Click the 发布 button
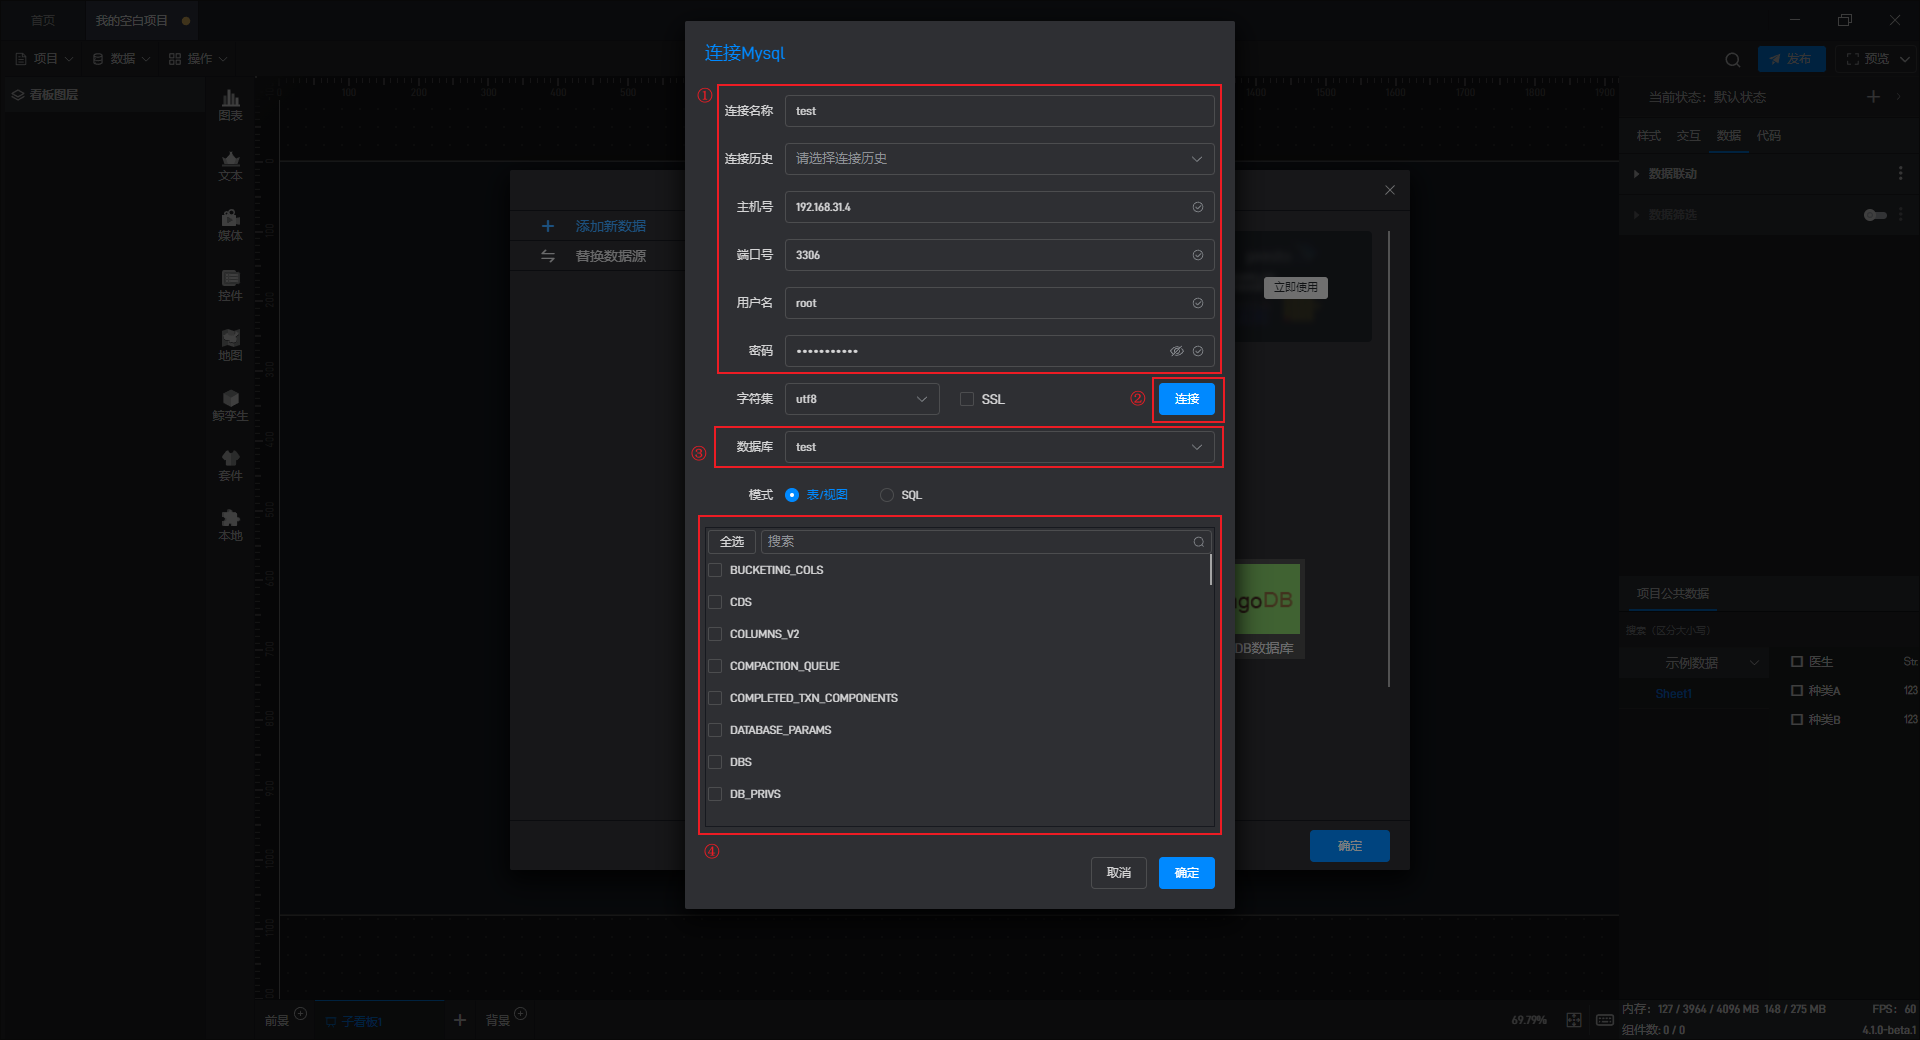Viewport: 1920px width, 1040px height. point(1791,59)
